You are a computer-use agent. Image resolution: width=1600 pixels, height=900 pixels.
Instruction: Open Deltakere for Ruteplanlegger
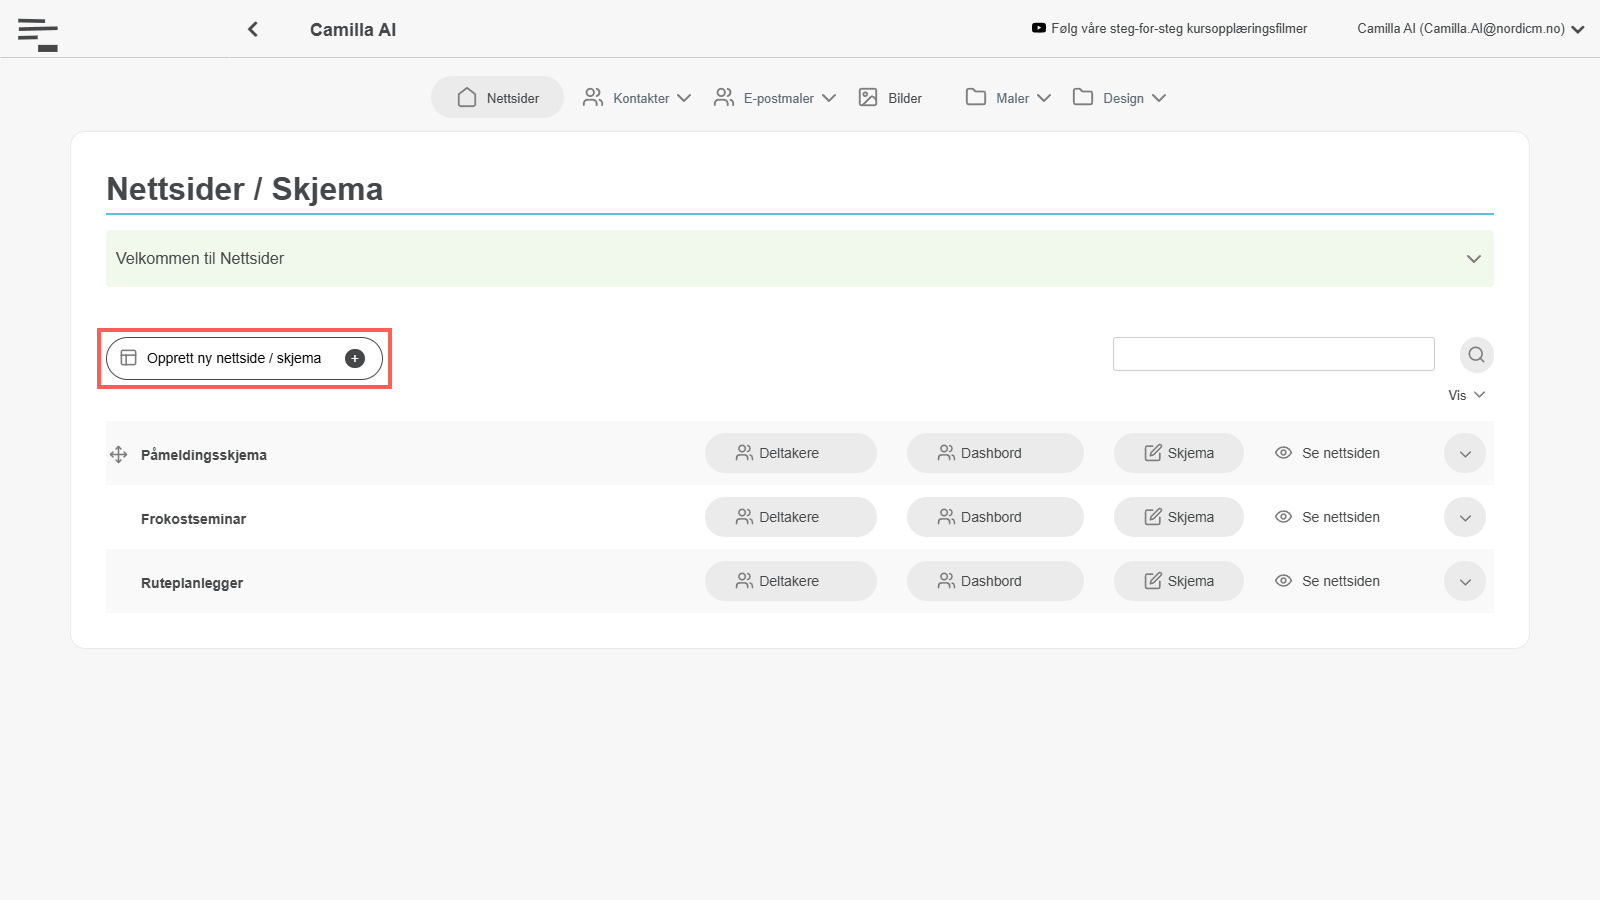[x=791, y=581]
